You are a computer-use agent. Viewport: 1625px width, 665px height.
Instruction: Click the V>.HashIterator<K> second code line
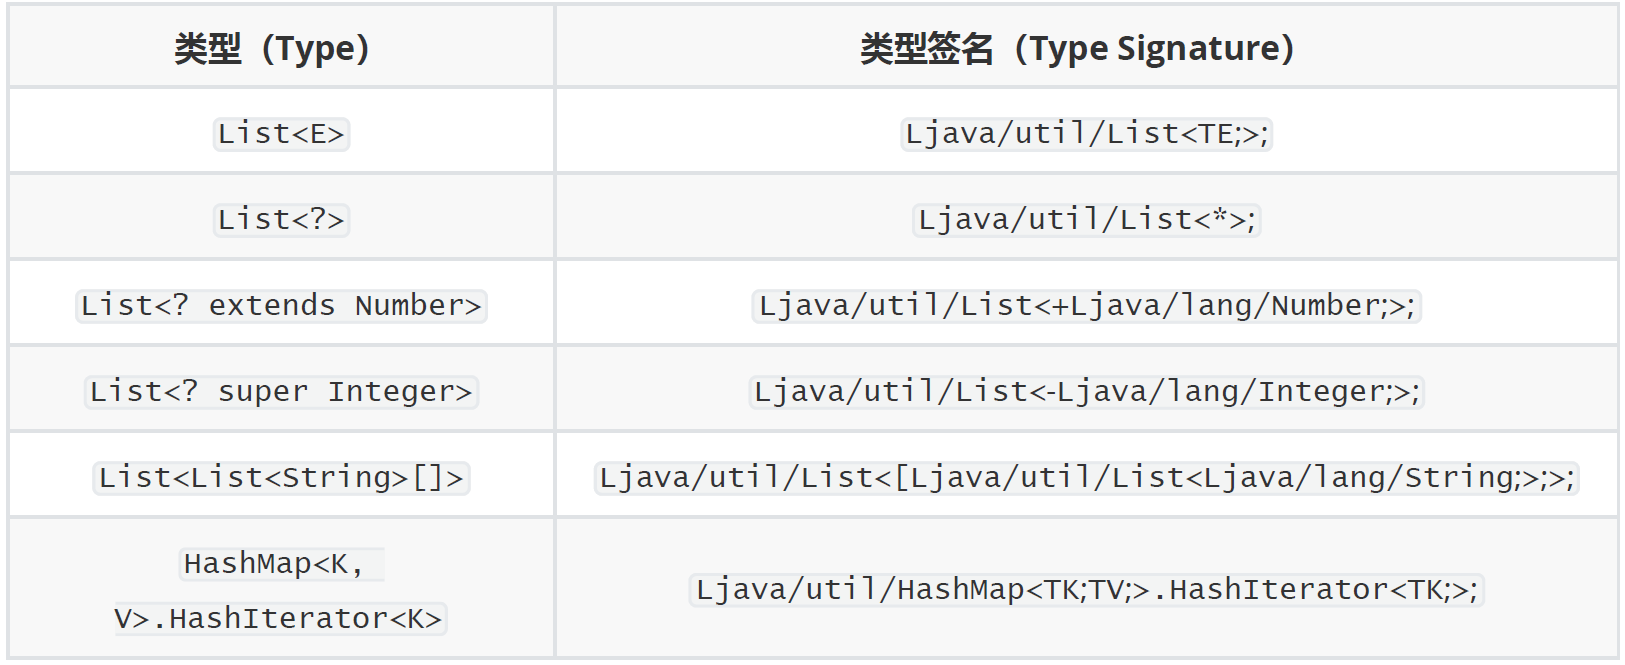tap(278, 619)
